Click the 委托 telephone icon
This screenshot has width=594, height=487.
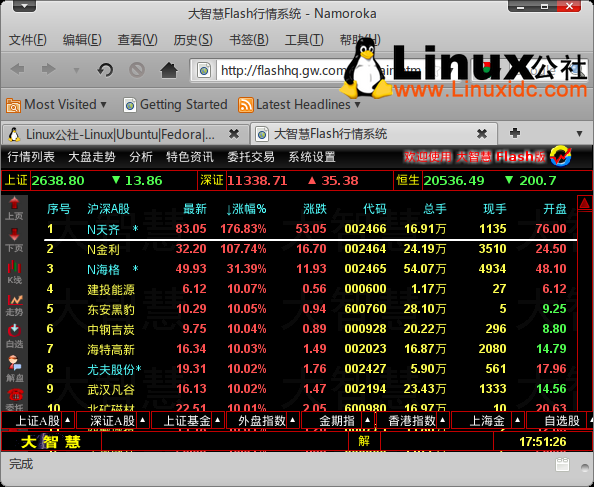[x=14, y=400]
